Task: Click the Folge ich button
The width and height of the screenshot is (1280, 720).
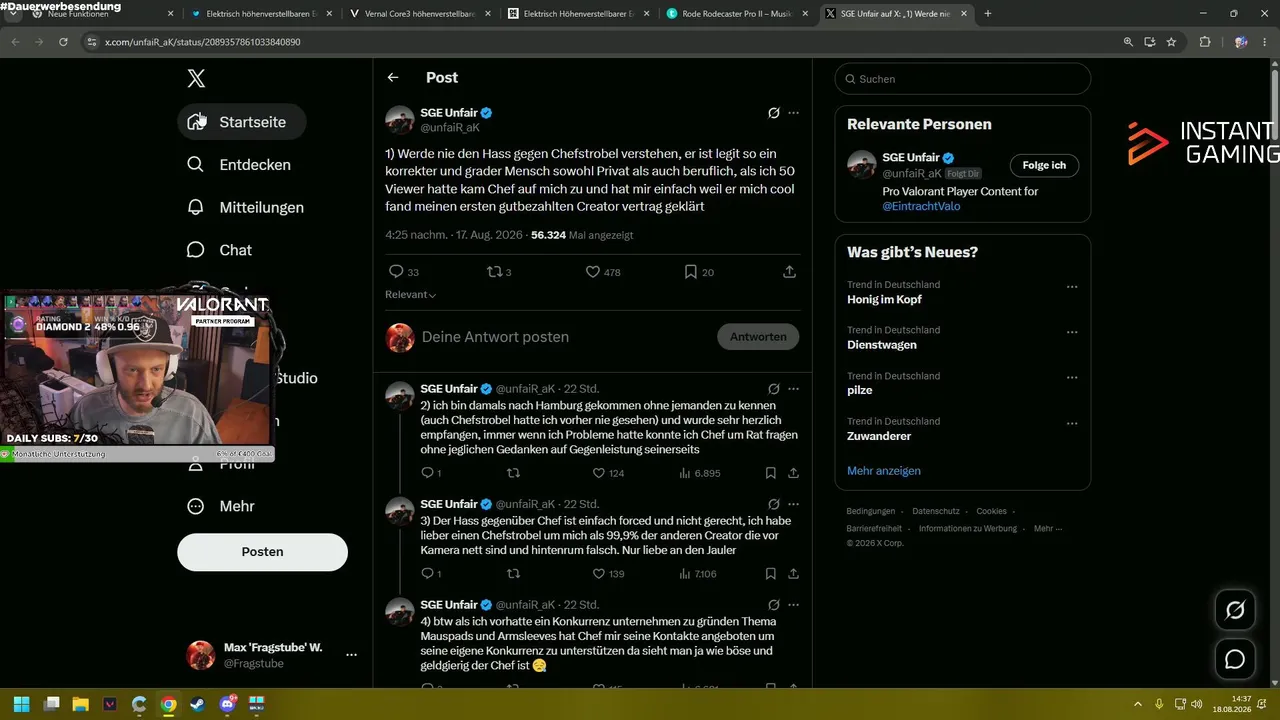Action: [x=1044, y=165]
